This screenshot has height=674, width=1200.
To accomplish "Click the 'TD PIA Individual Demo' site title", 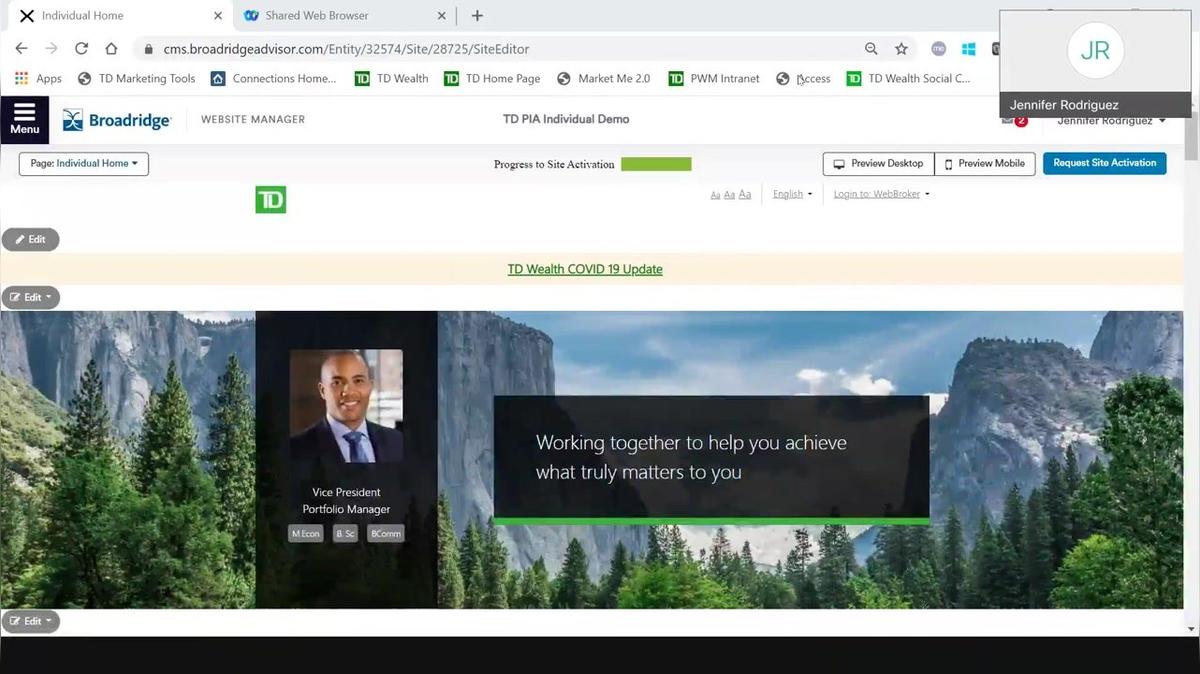I will click(566, 119).
